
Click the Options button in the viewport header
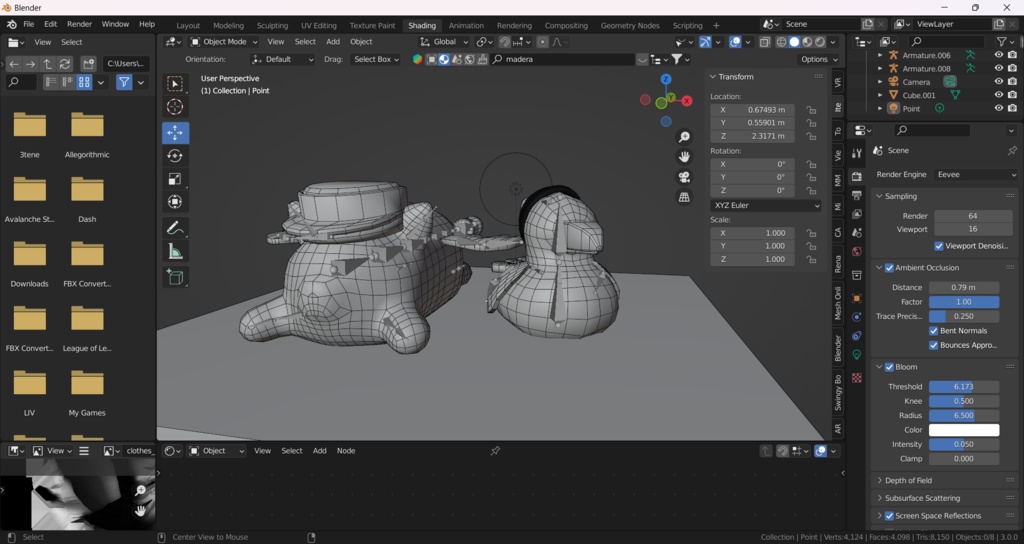click(819, 59)
